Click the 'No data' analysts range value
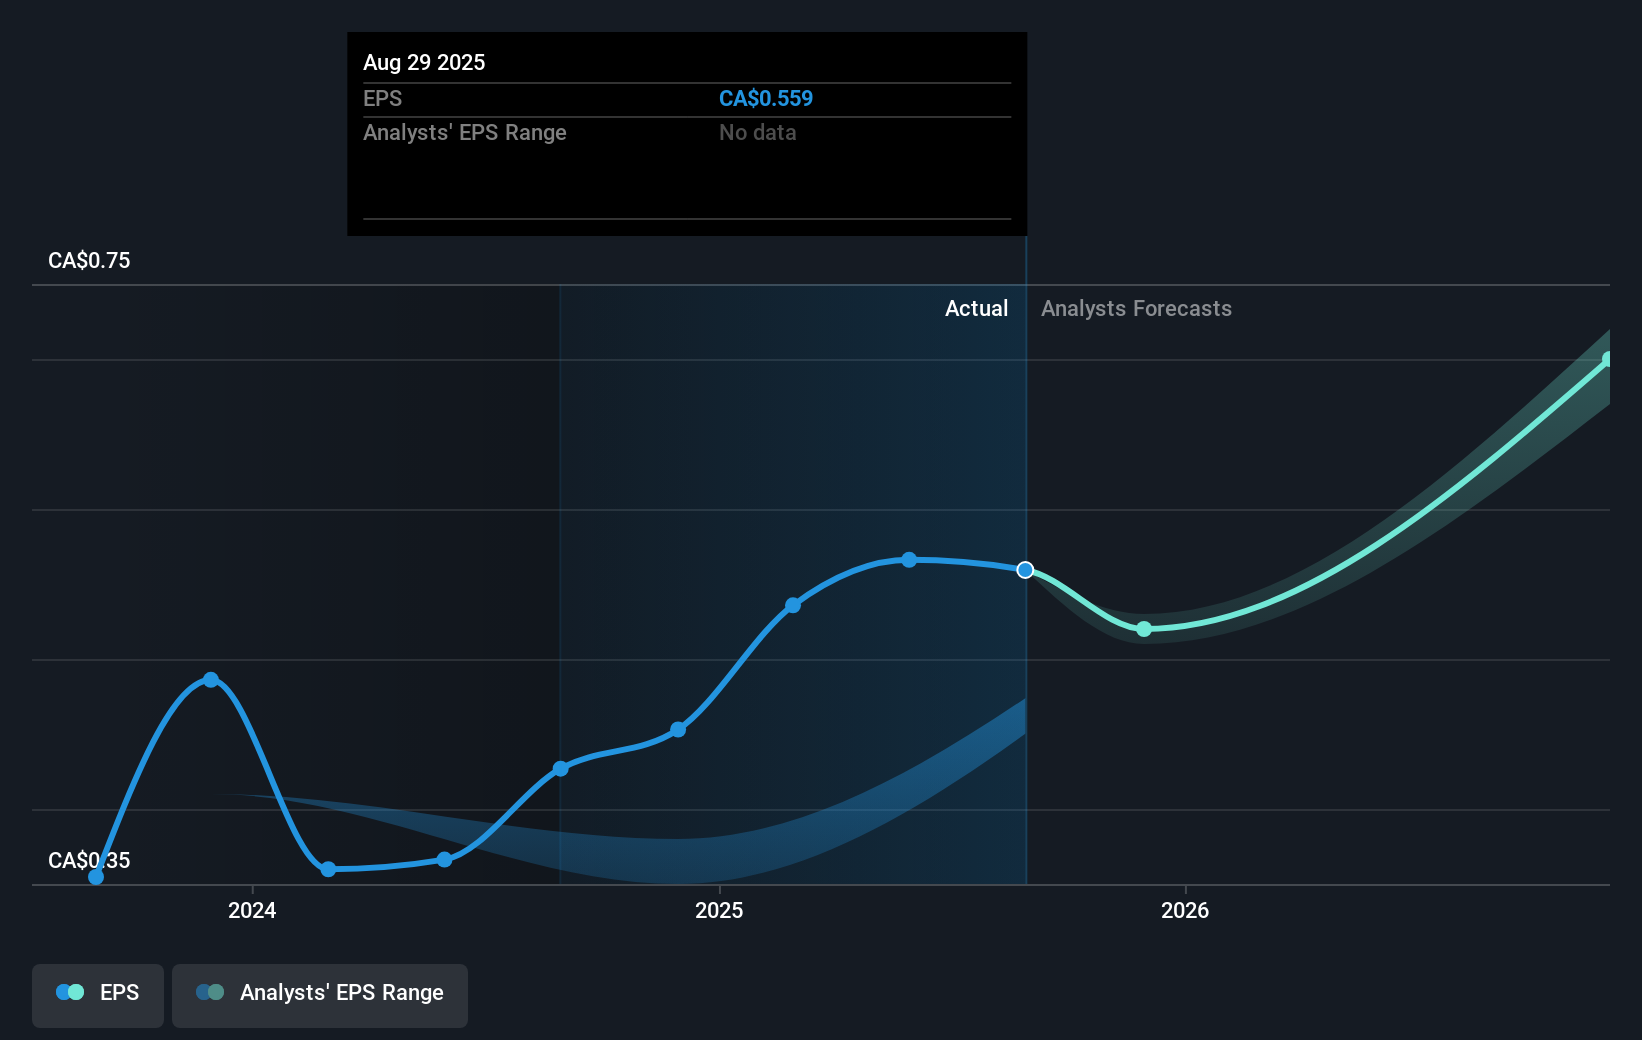 757,133
